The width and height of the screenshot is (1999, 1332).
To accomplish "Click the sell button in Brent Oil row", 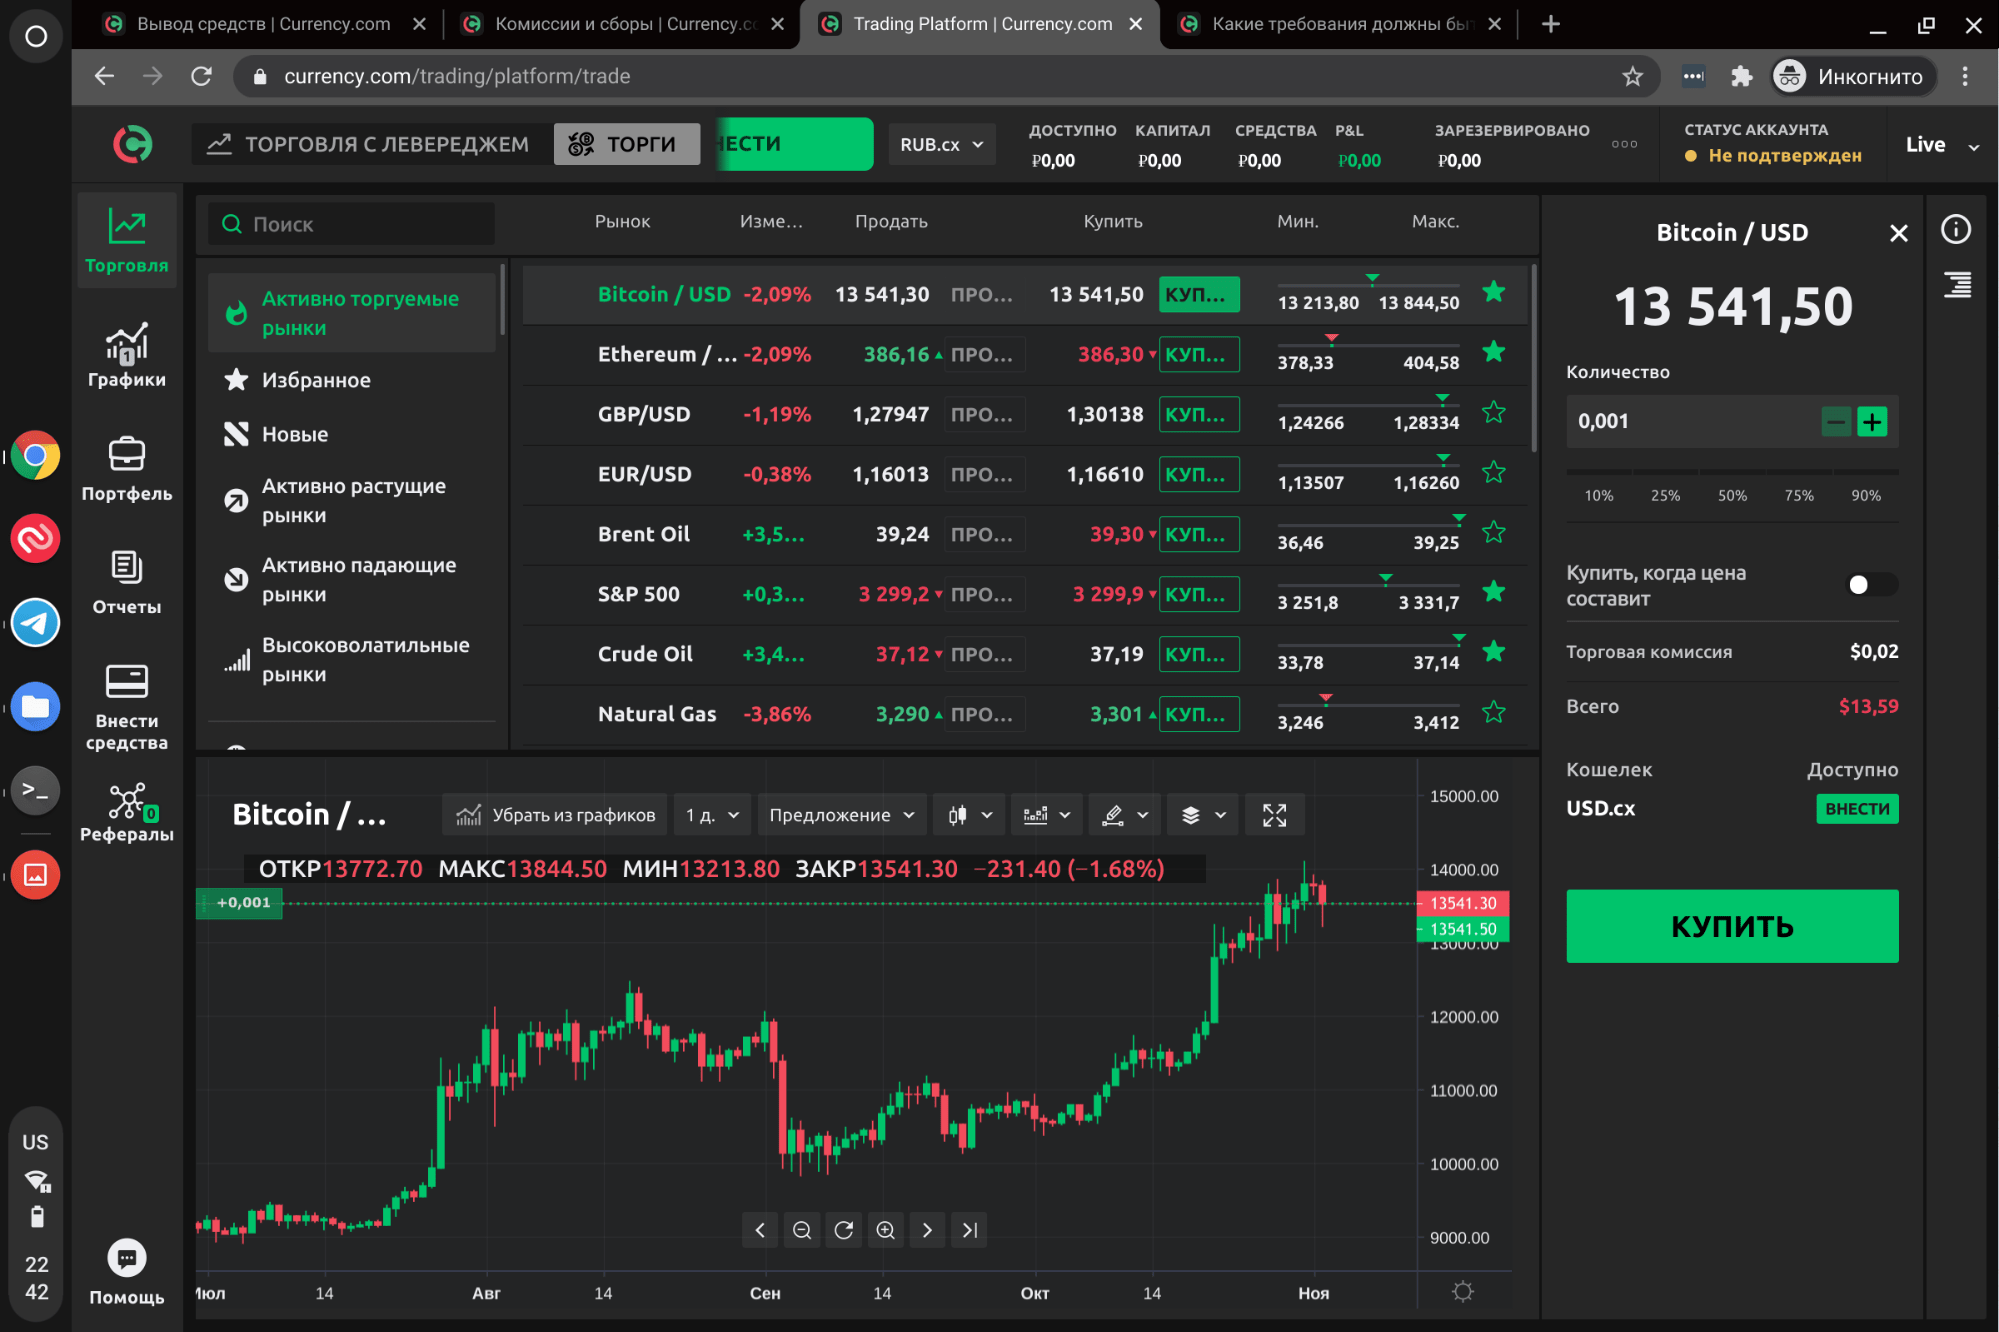I will click(x=984, y=534).
